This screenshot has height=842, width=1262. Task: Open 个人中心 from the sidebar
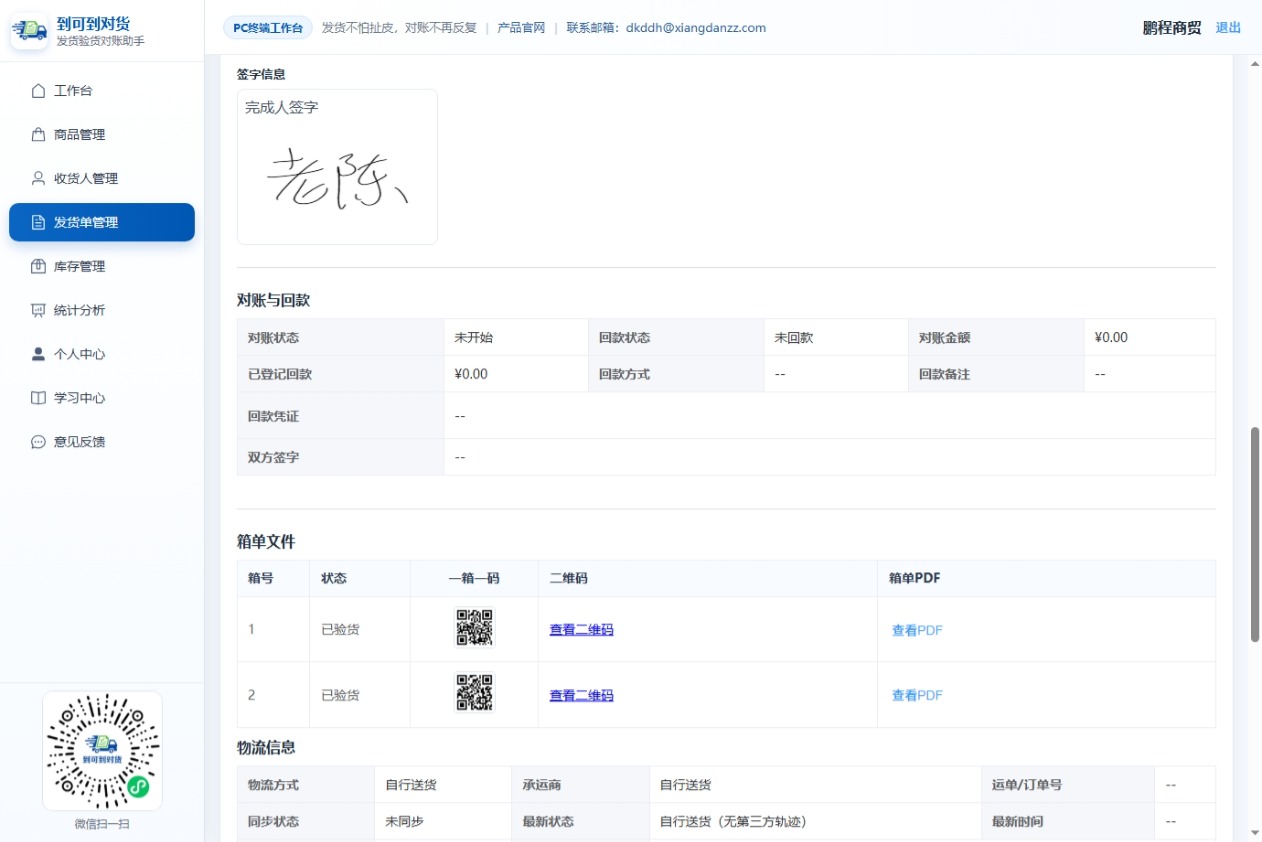click(102, 354)
